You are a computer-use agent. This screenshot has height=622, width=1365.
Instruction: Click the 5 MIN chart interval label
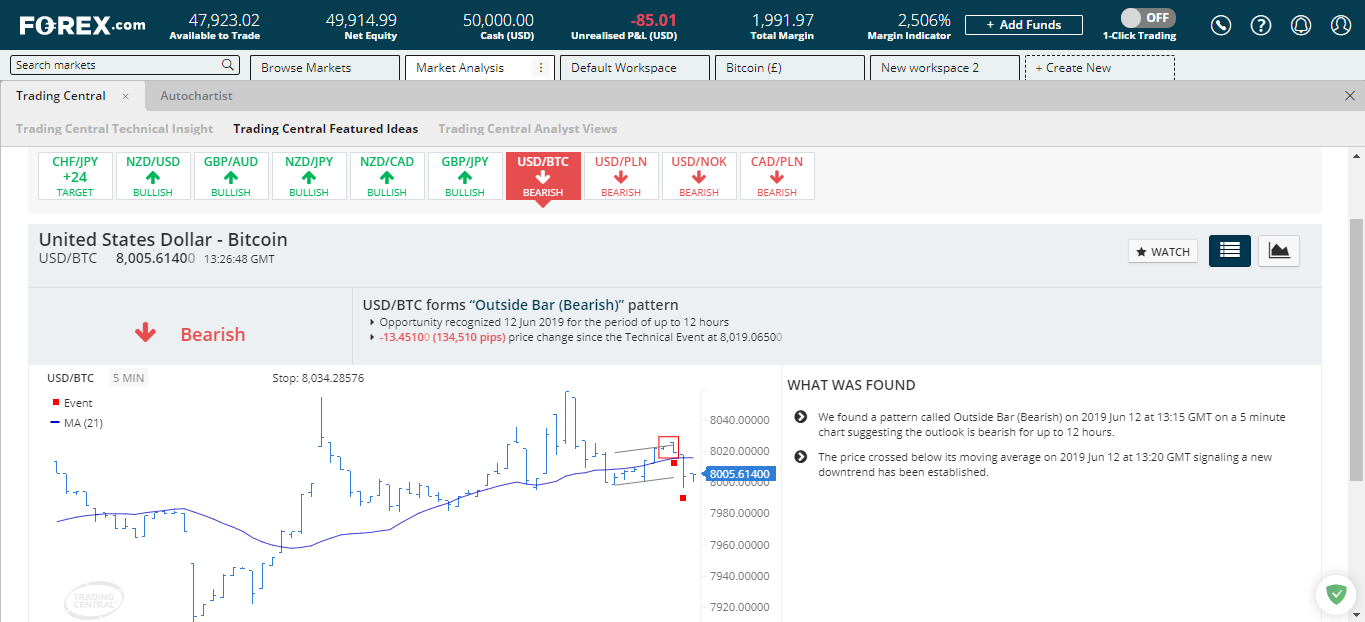(x=128, y=378)
